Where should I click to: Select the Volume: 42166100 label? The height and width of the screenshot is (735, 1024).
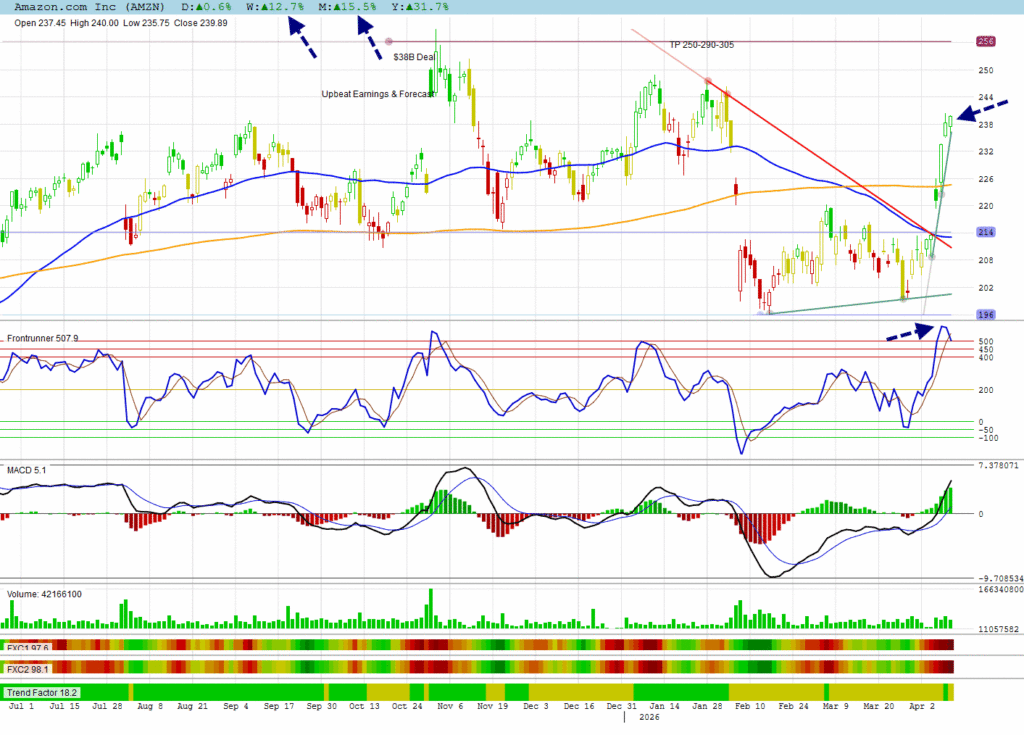45,594
